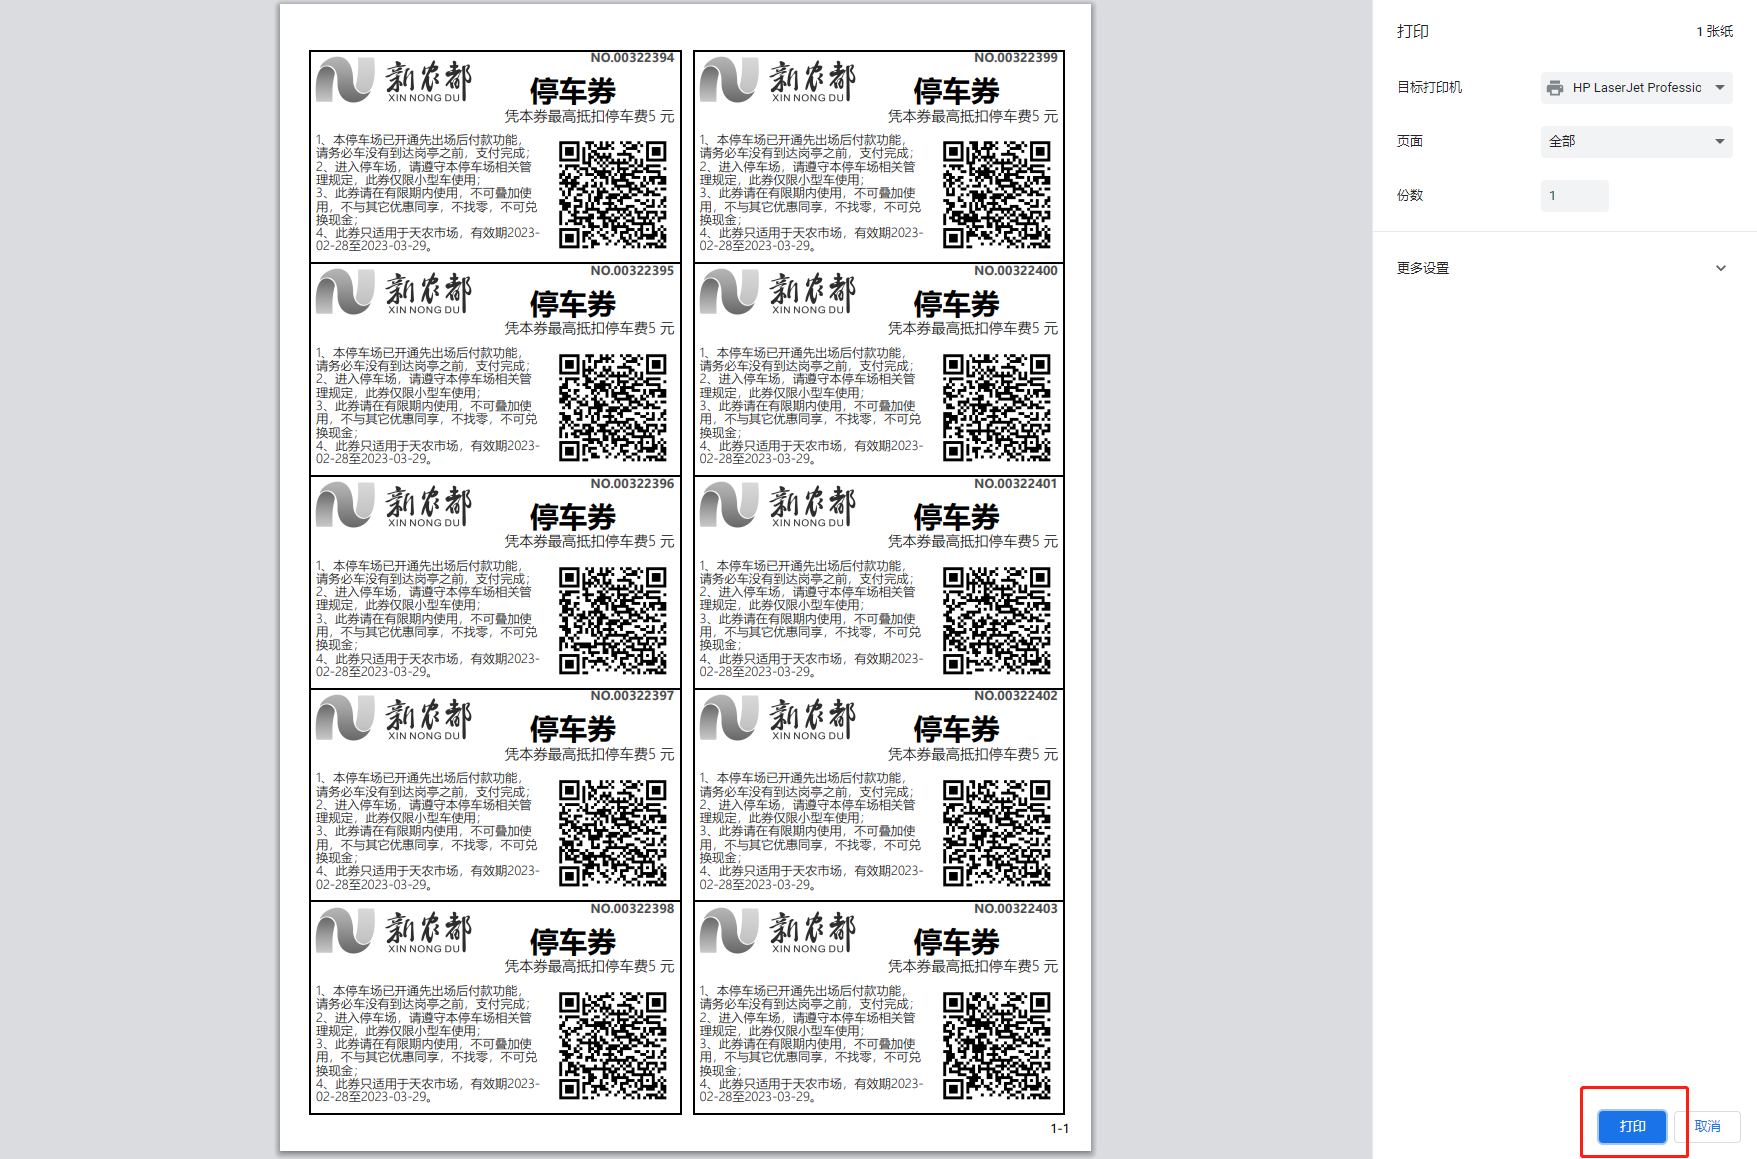Click coupon number NO.00322396
The width and height of the screenshot is (1757, 1159).
632,484
